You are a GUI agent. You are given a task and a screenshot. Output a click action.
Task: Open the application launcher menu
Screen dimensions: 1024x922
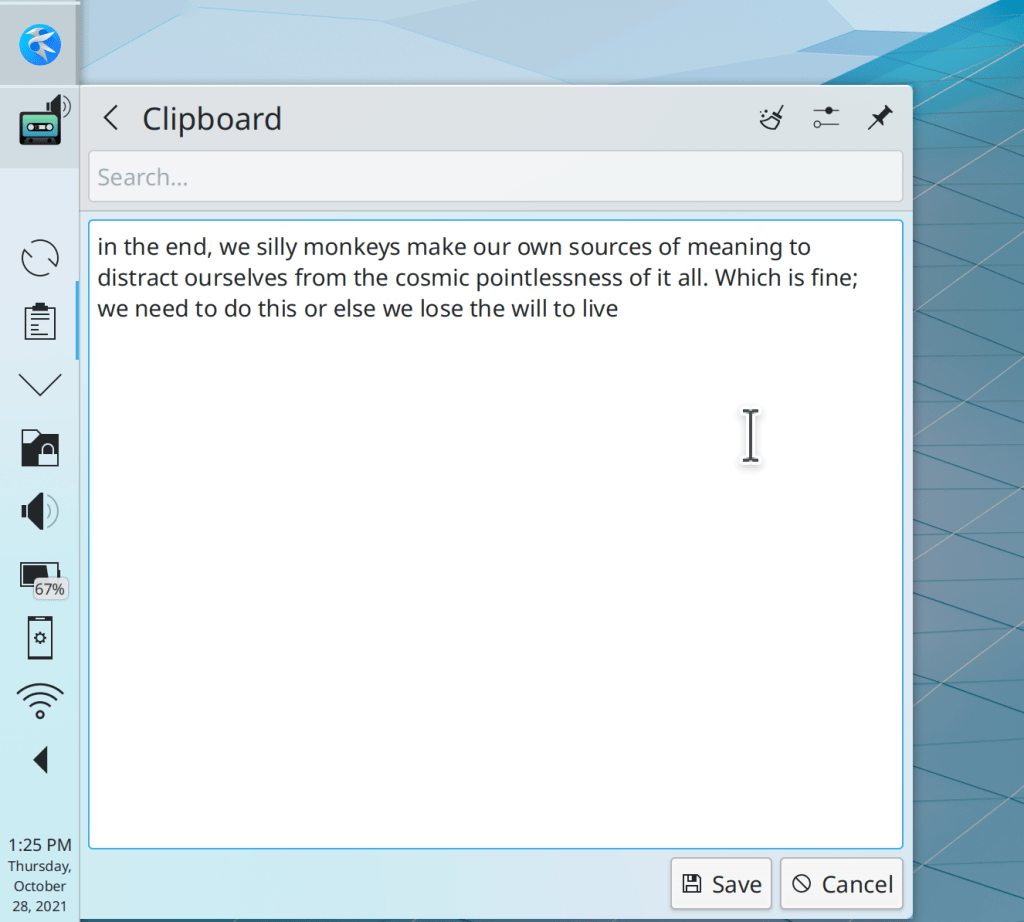(40, 43)
